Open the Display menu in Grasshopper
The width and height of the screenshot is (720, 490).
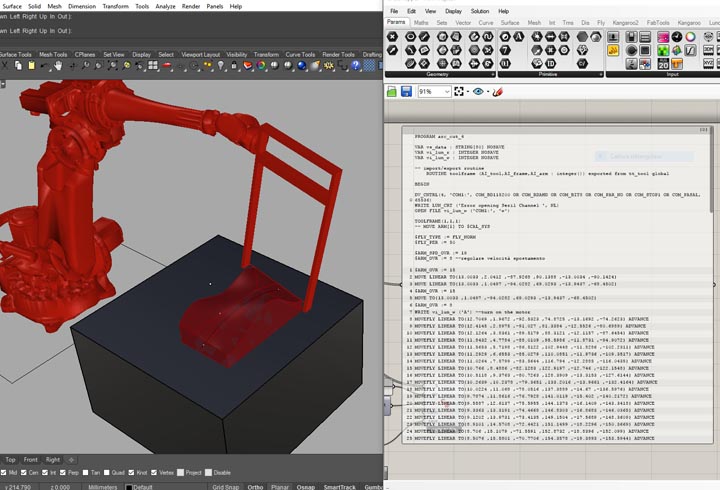(453, 11)
